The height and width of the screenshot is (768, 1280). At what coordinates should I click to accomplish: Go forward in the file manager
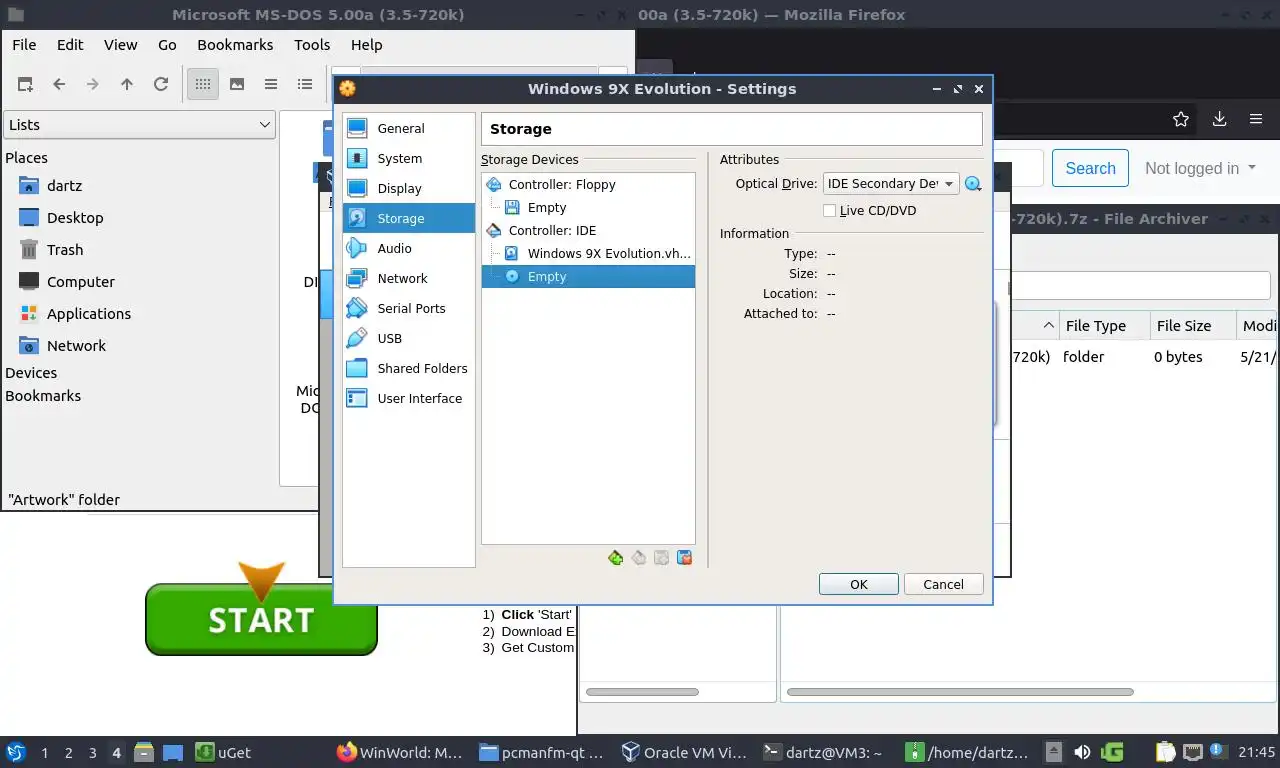93,84
